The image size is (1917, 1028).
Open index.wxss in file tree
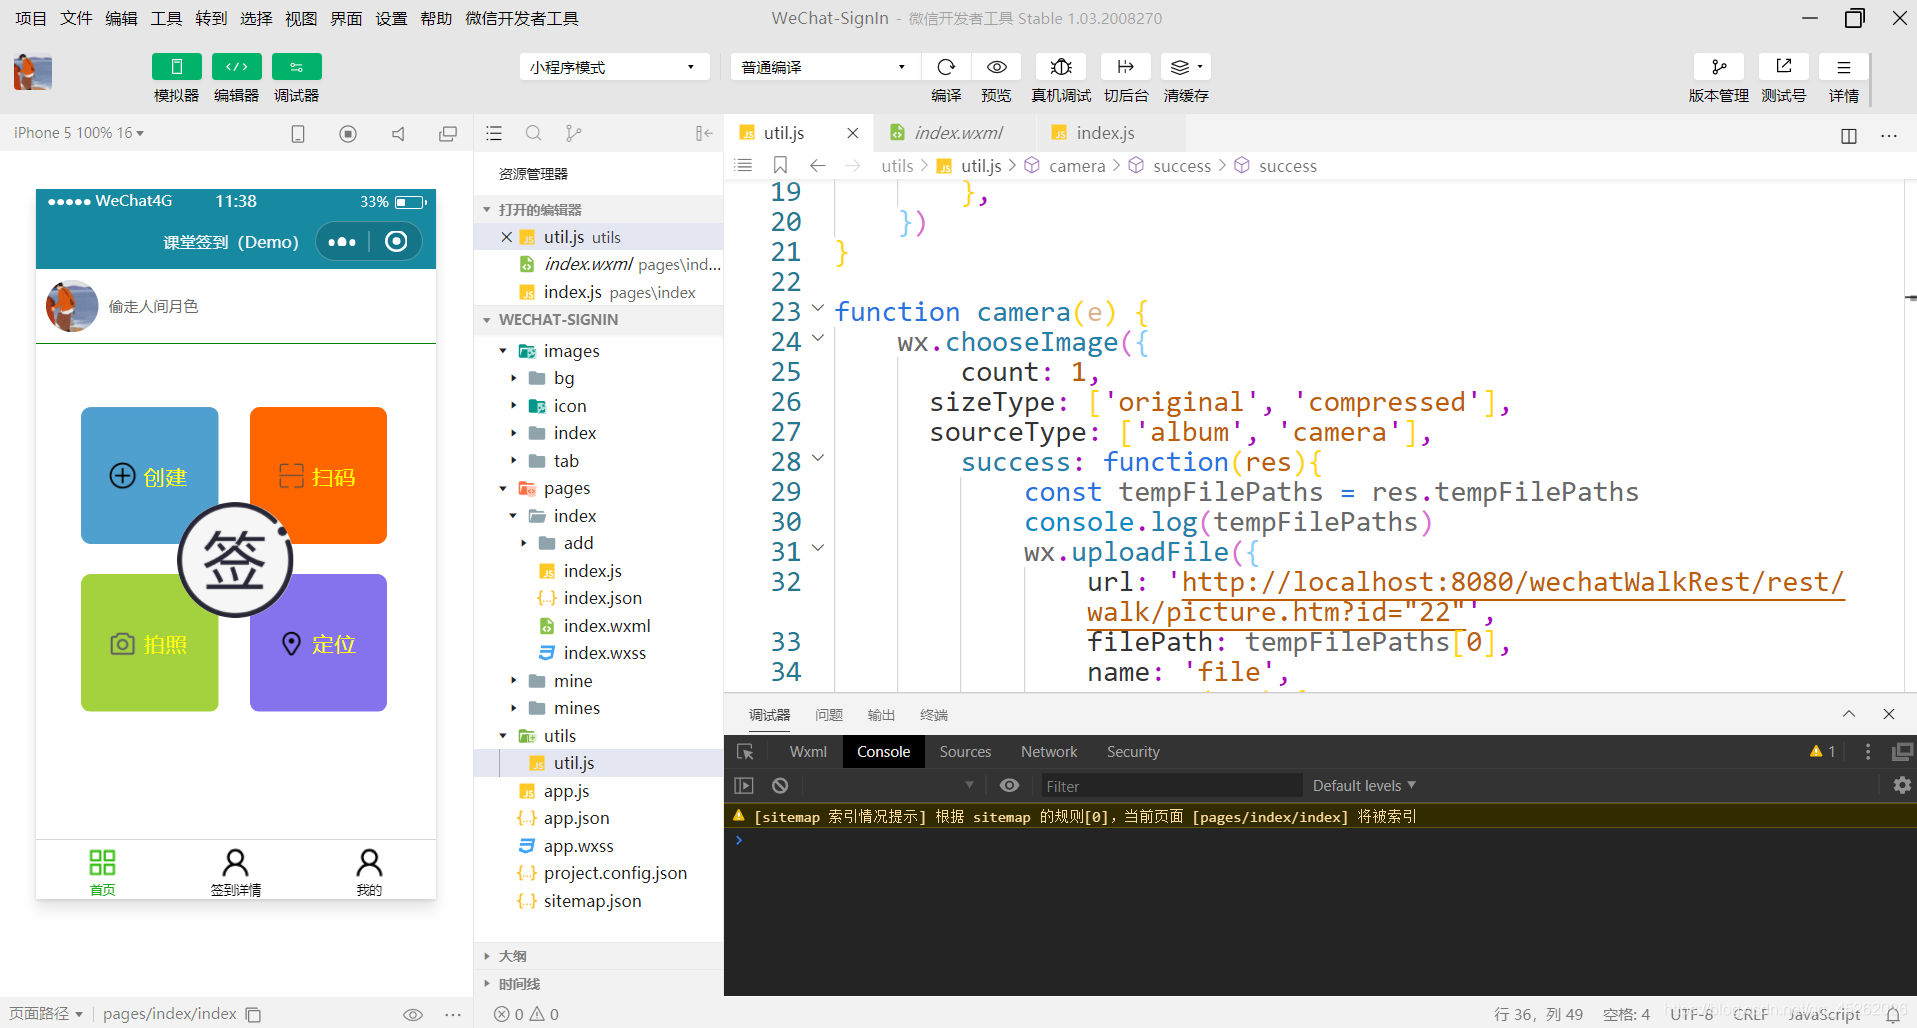(604, 653)
